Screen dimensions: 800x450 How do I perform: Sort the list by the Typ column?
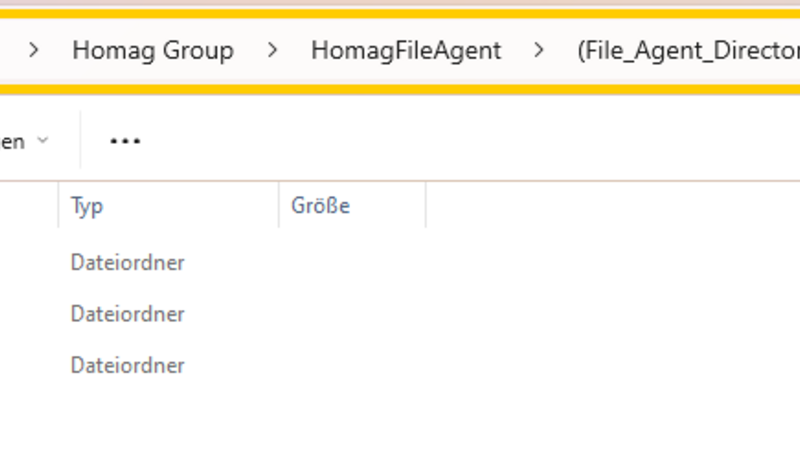tap(168, 206)
